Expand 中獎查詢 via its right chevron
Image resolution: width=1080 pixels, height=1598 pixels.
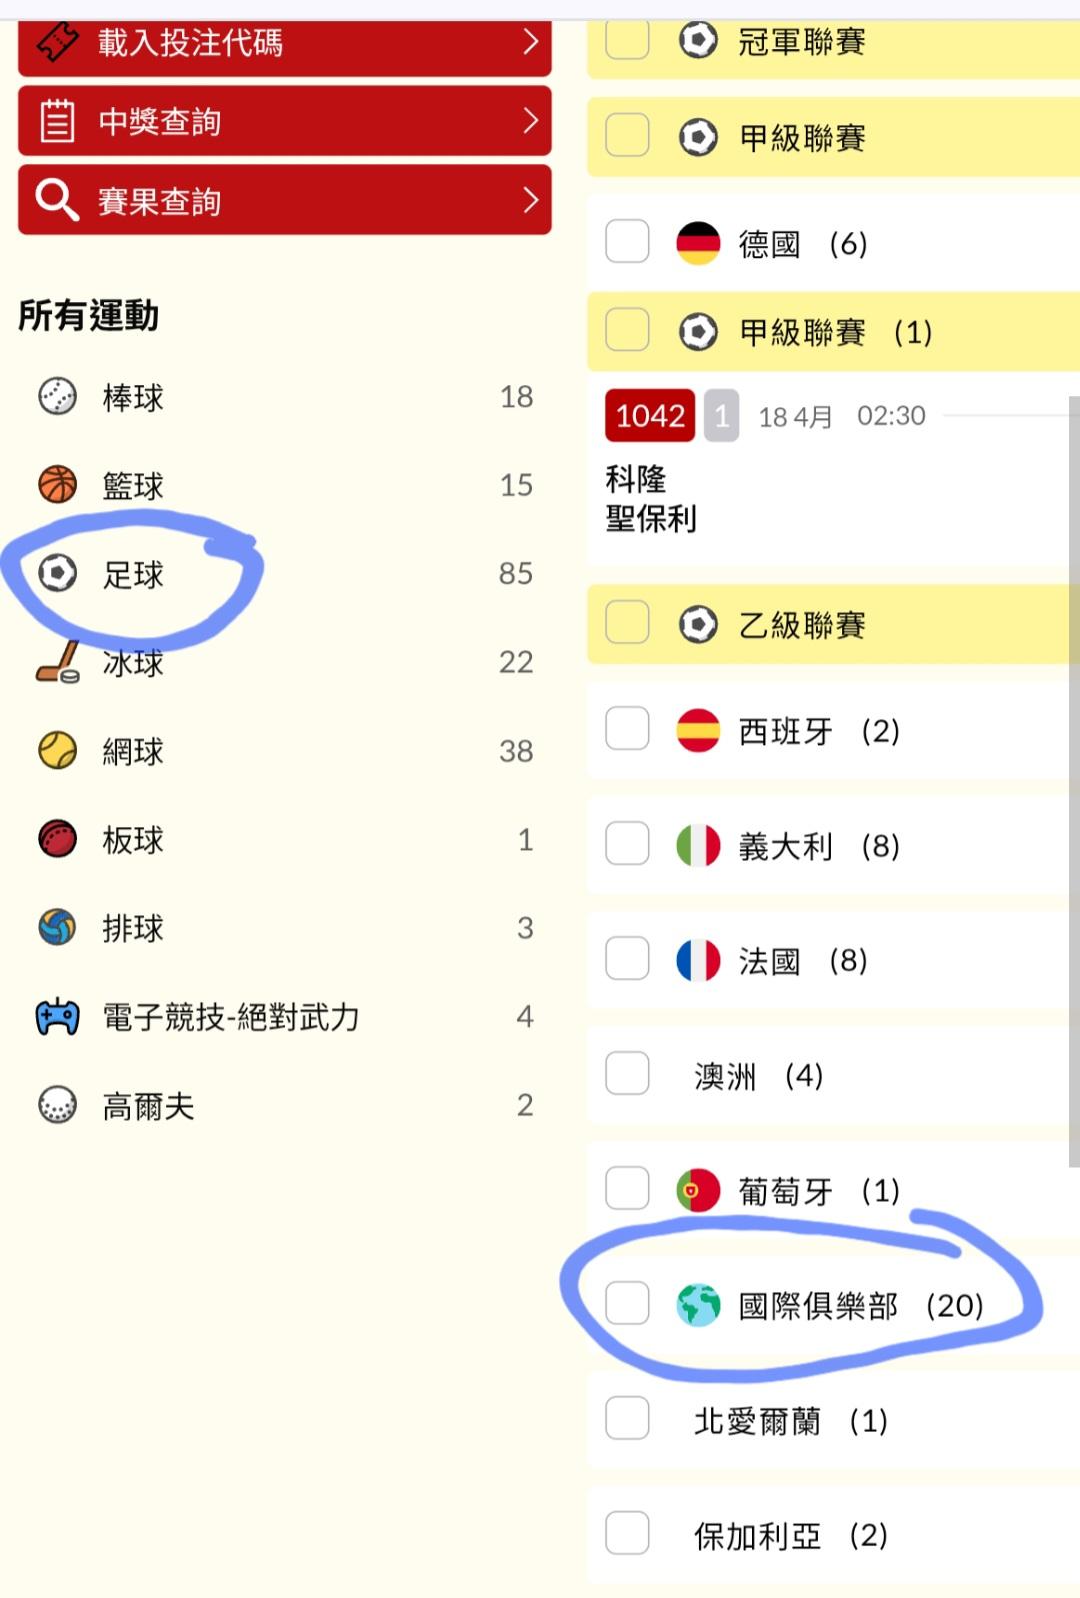click(531, 121)
